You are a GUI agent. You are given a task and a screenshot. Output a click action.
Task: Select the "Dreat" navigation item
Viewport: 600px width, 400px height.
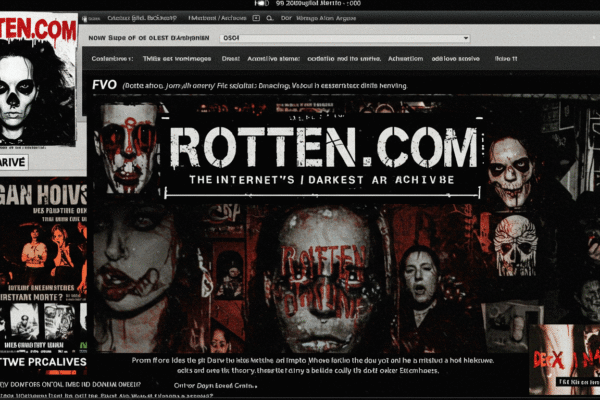tap(230, 59)
